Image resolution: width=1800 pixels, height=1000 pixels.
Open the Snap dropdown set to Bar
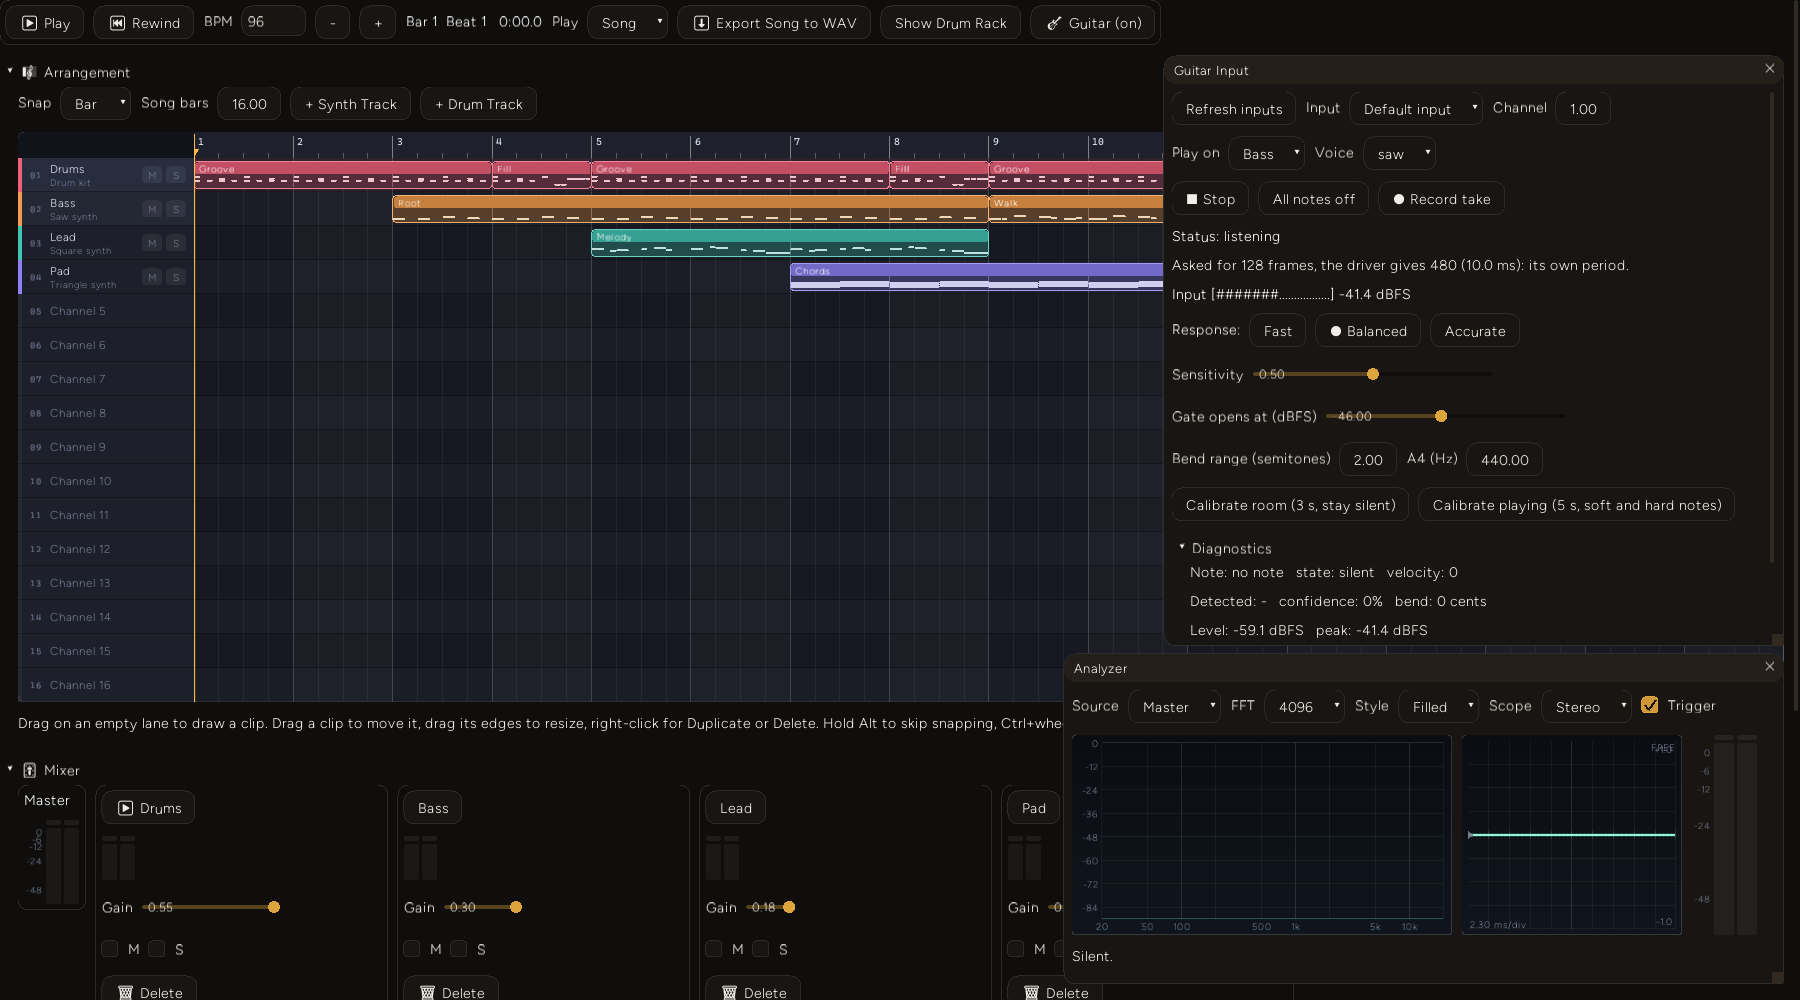[96, 103]
